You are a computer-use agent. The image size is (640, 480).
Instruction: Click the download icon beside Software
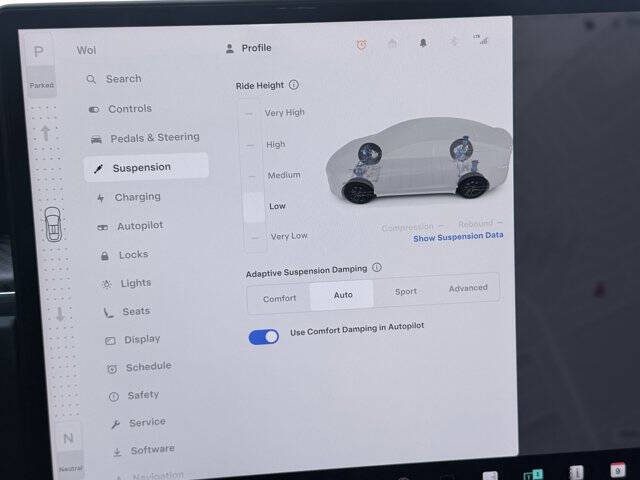pyautogui.click(x=117, y=452)
